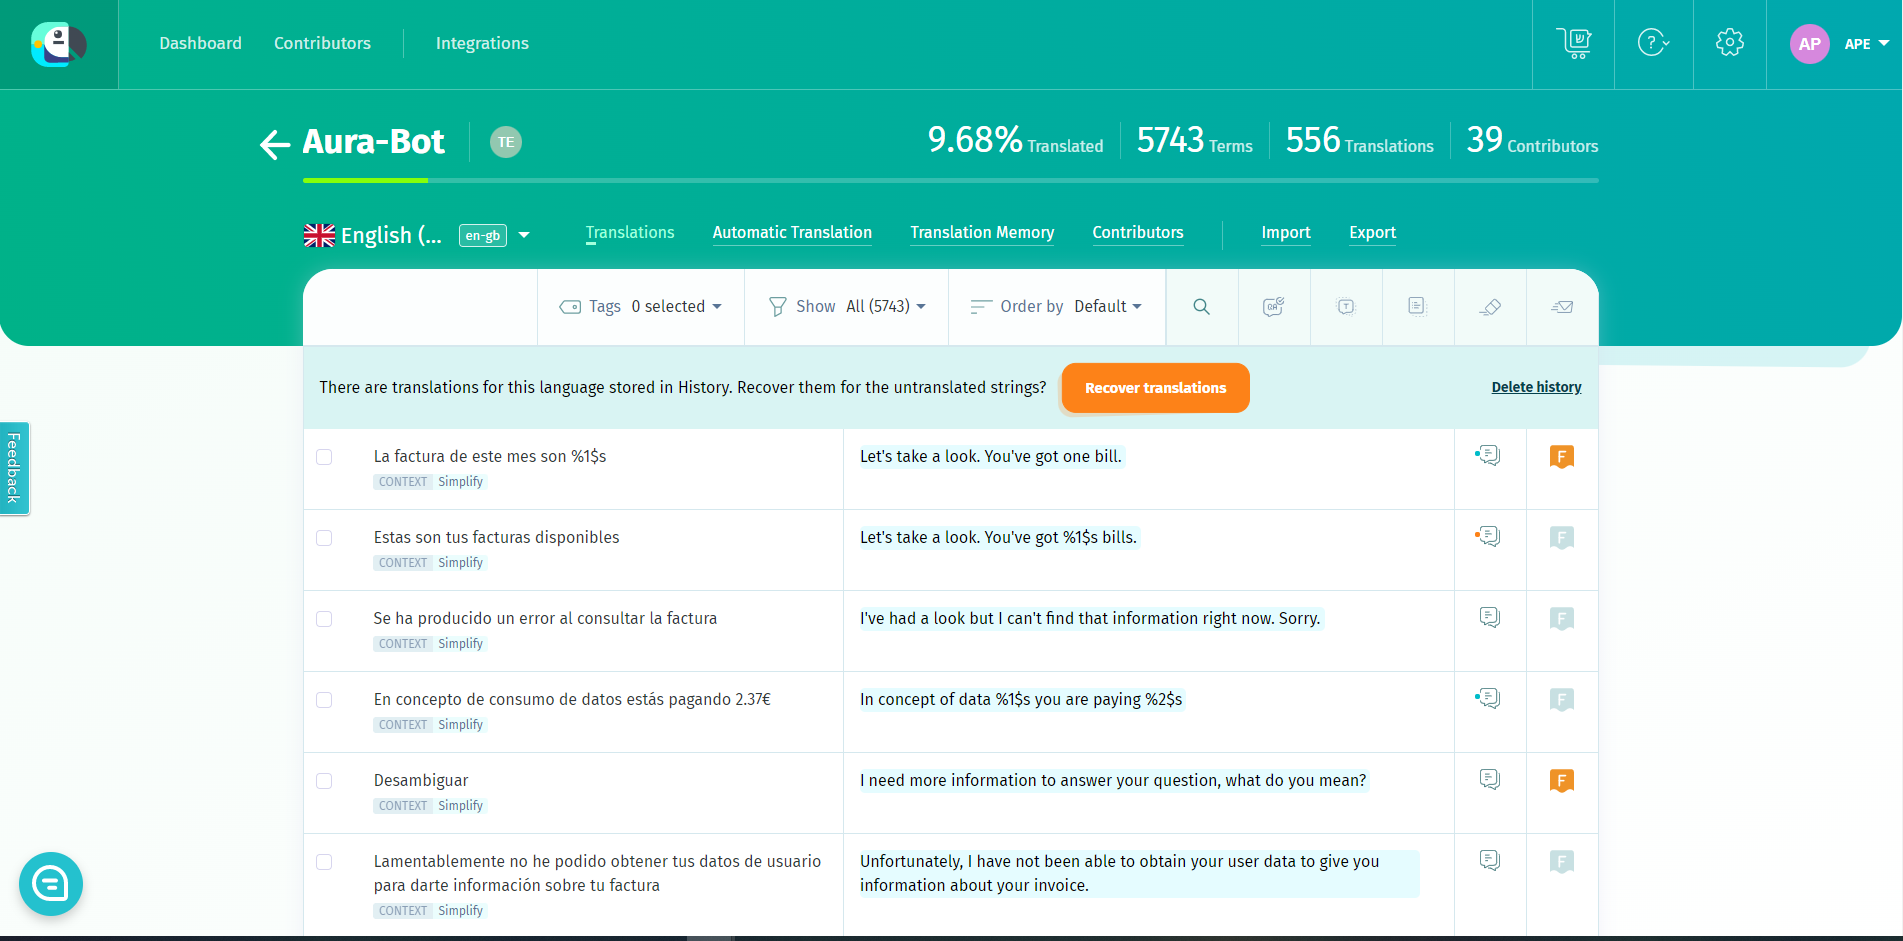Open the APE account dropdown

(x=1867, y=44)
